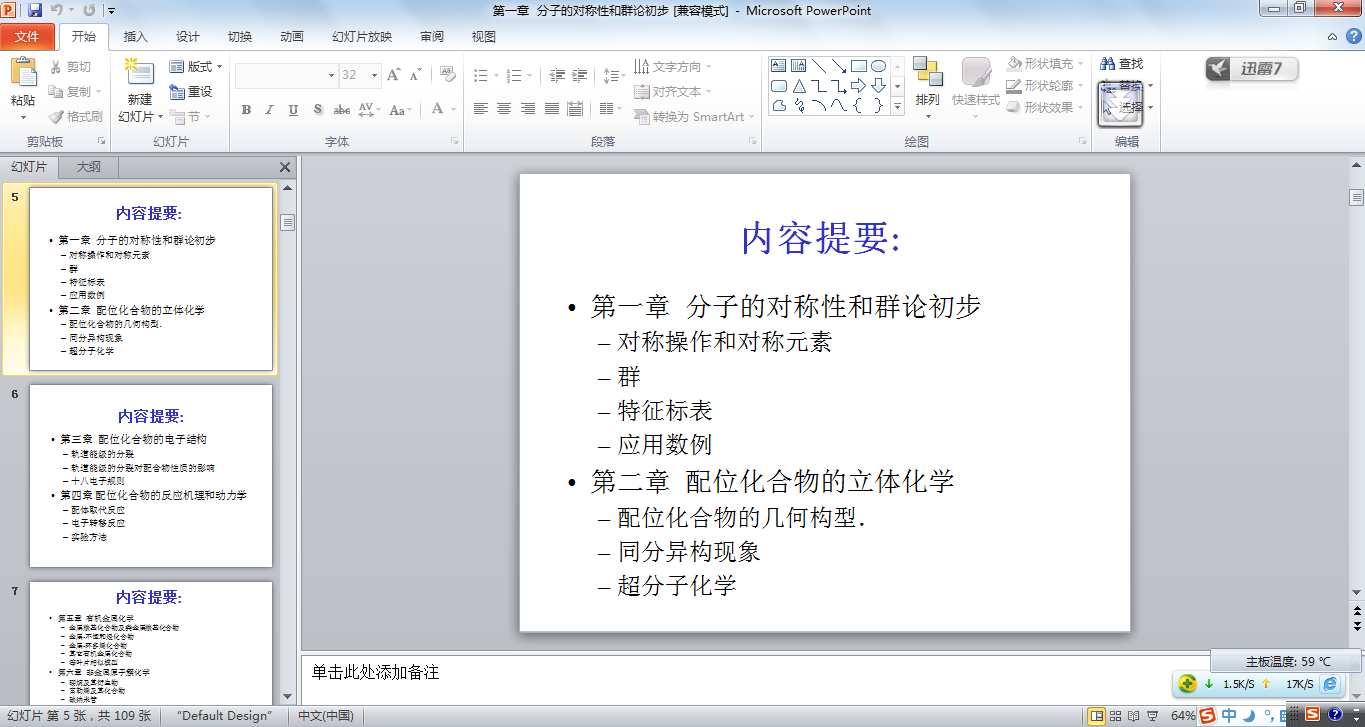The height and width of the screenshot is (727, 1365).
Task: Toggle Underline formatting
Action: [x=294, y=110]
